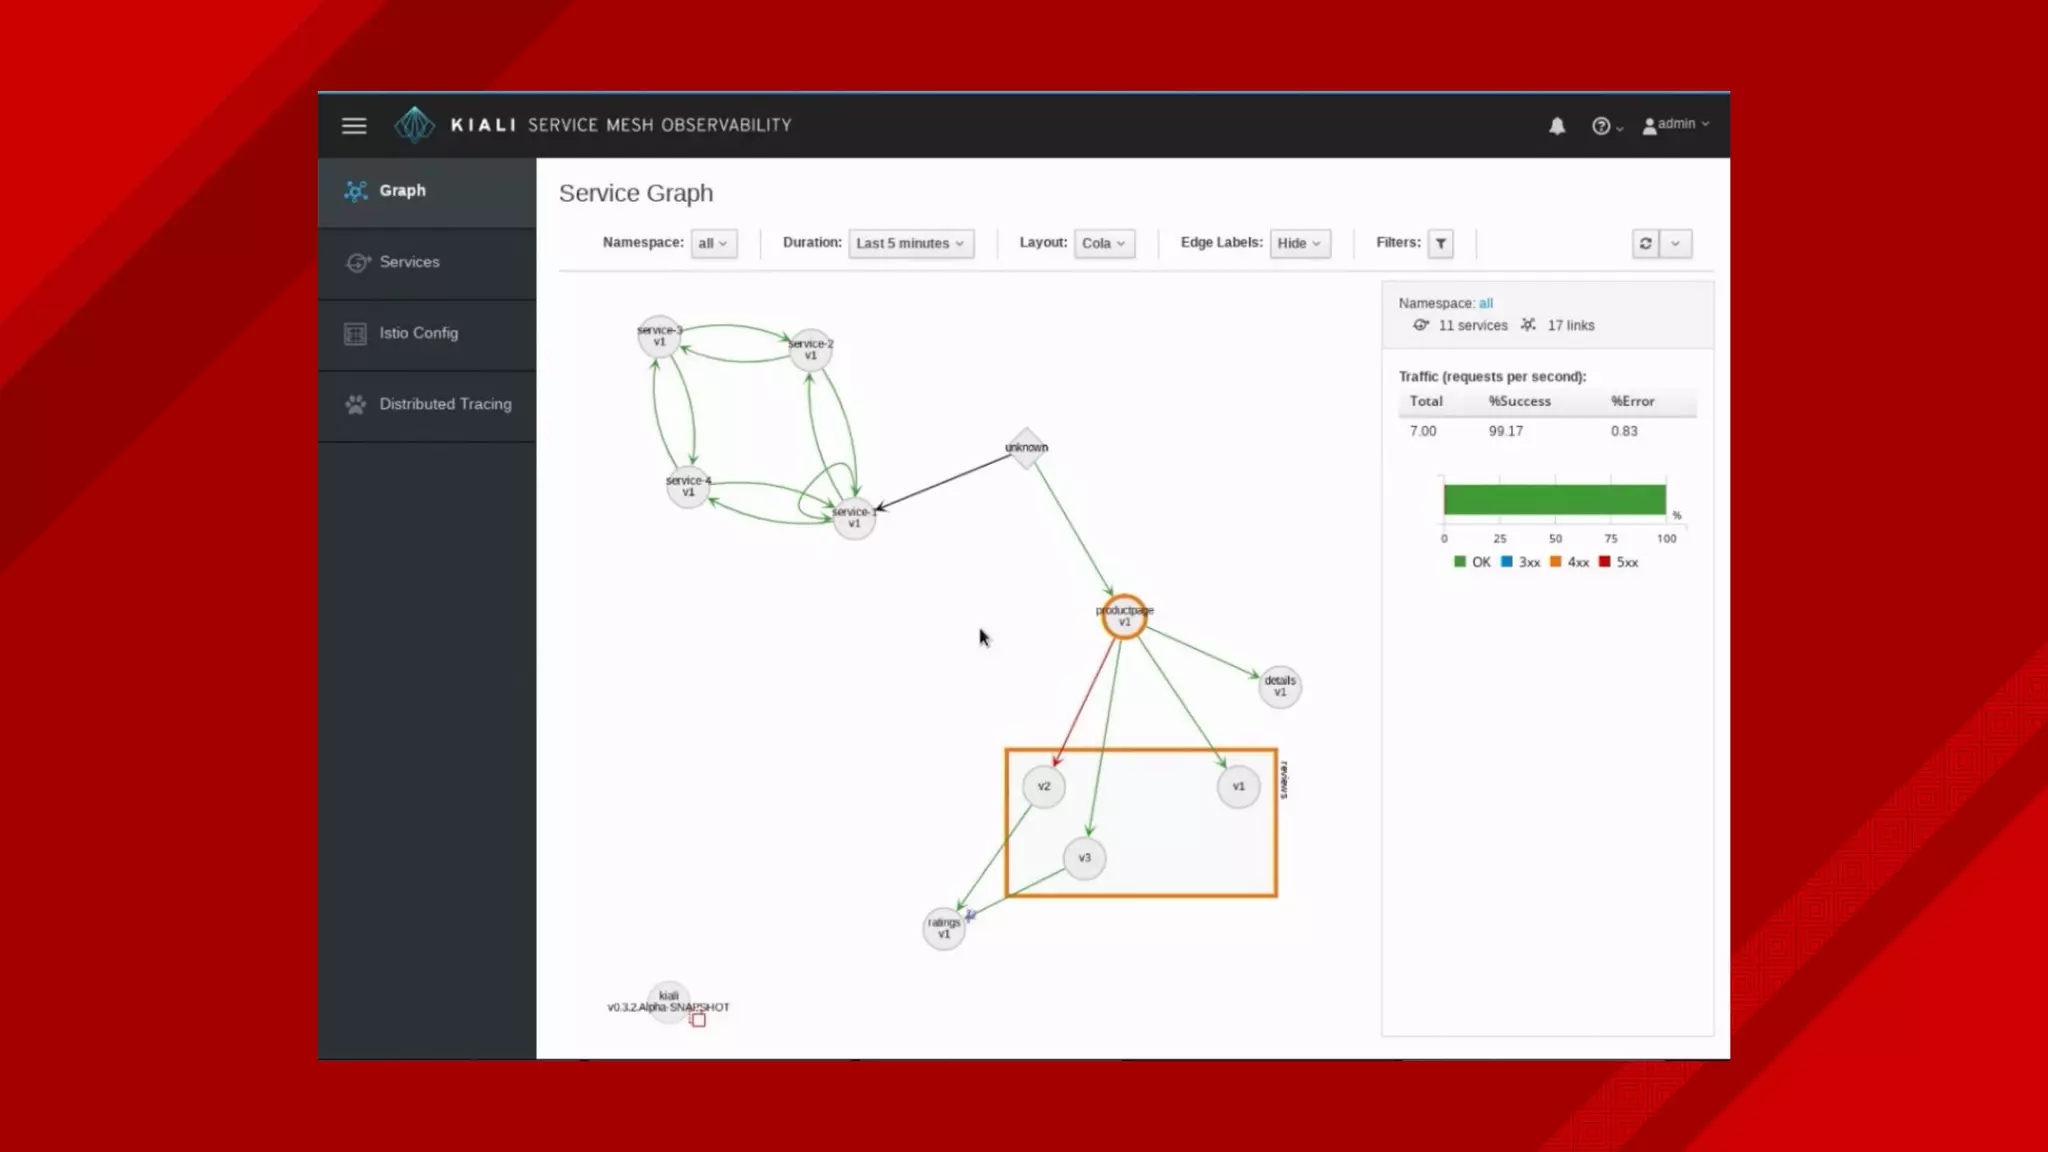Click the graph refresh icon
Screen dimensions: 2048x1152
point(1645,243)
